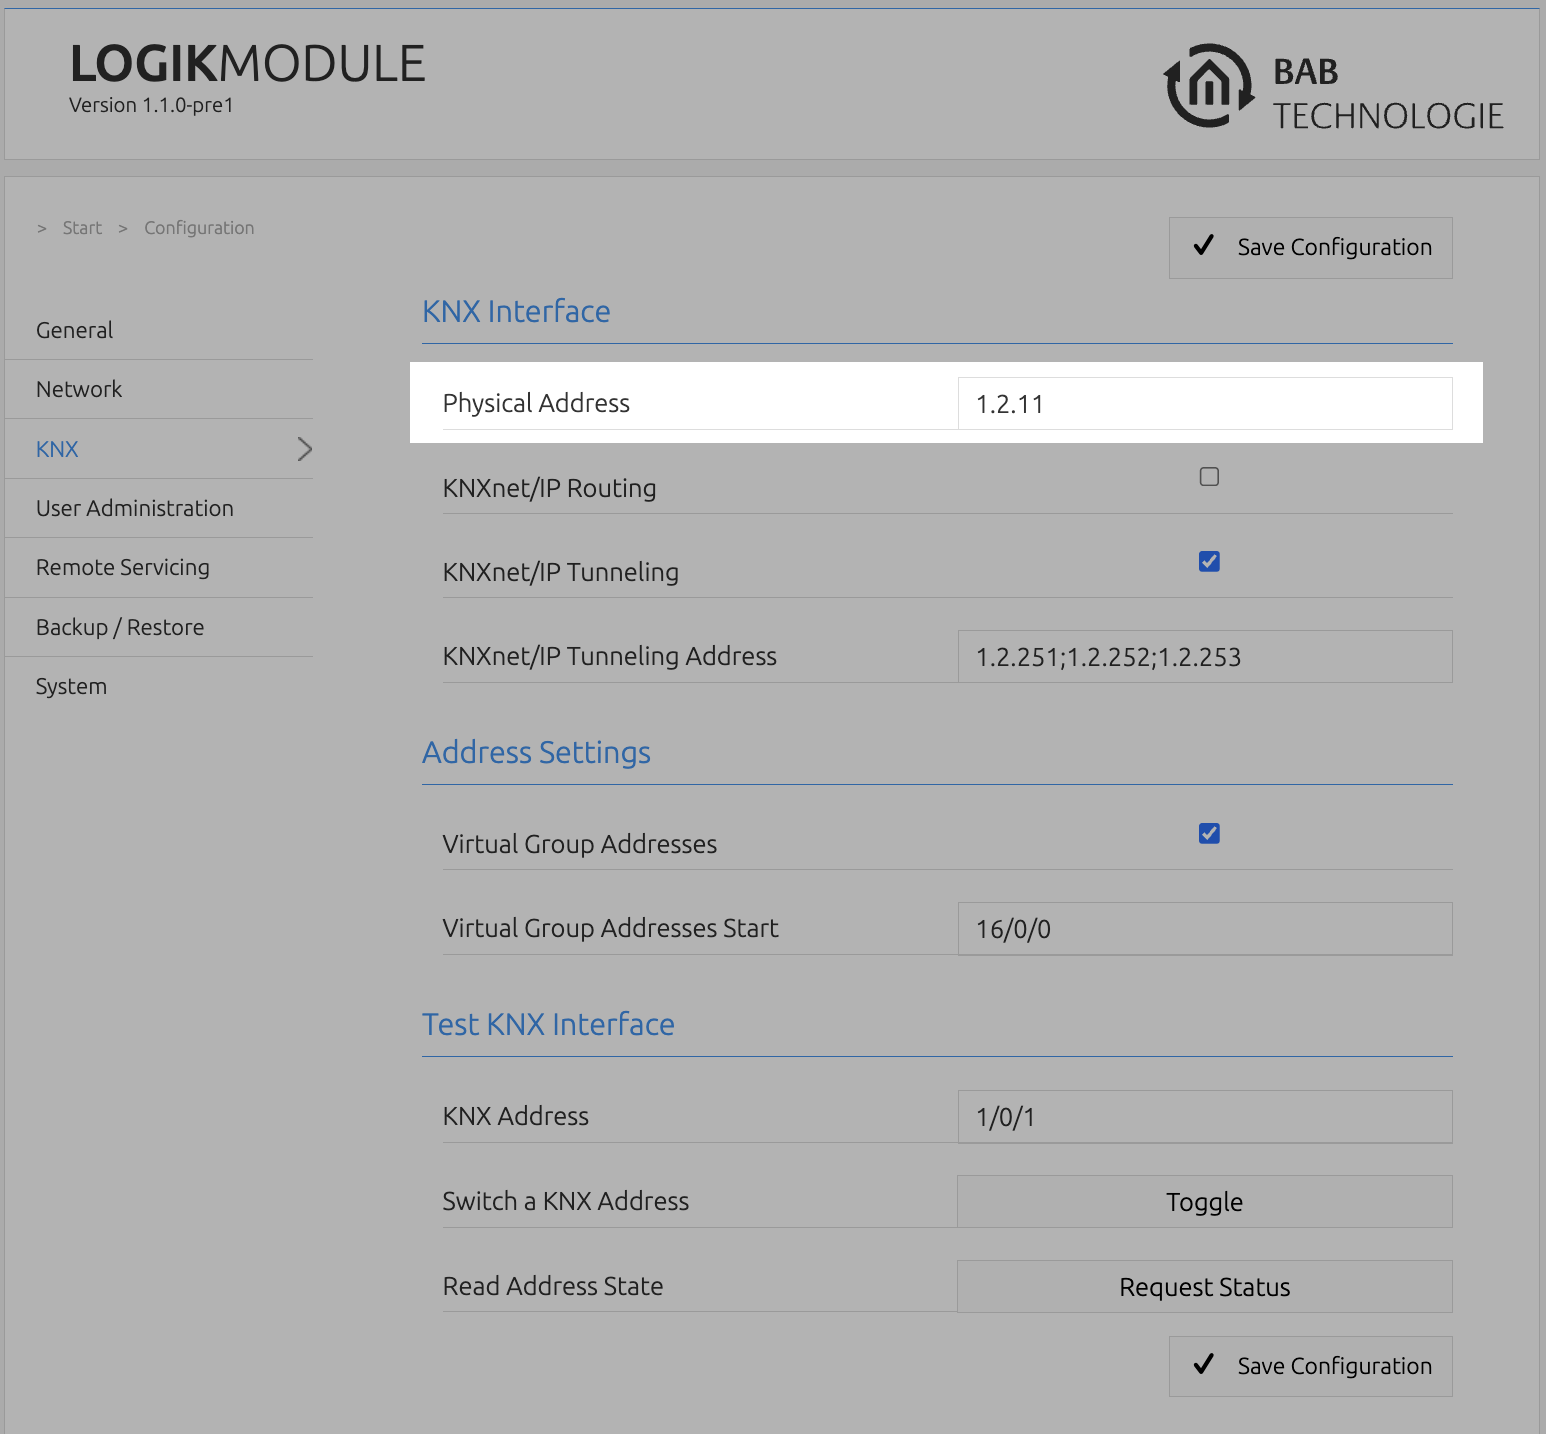
Task: Click the KNXnet/IP Tunneling Address field
Action: [1205, 656]
